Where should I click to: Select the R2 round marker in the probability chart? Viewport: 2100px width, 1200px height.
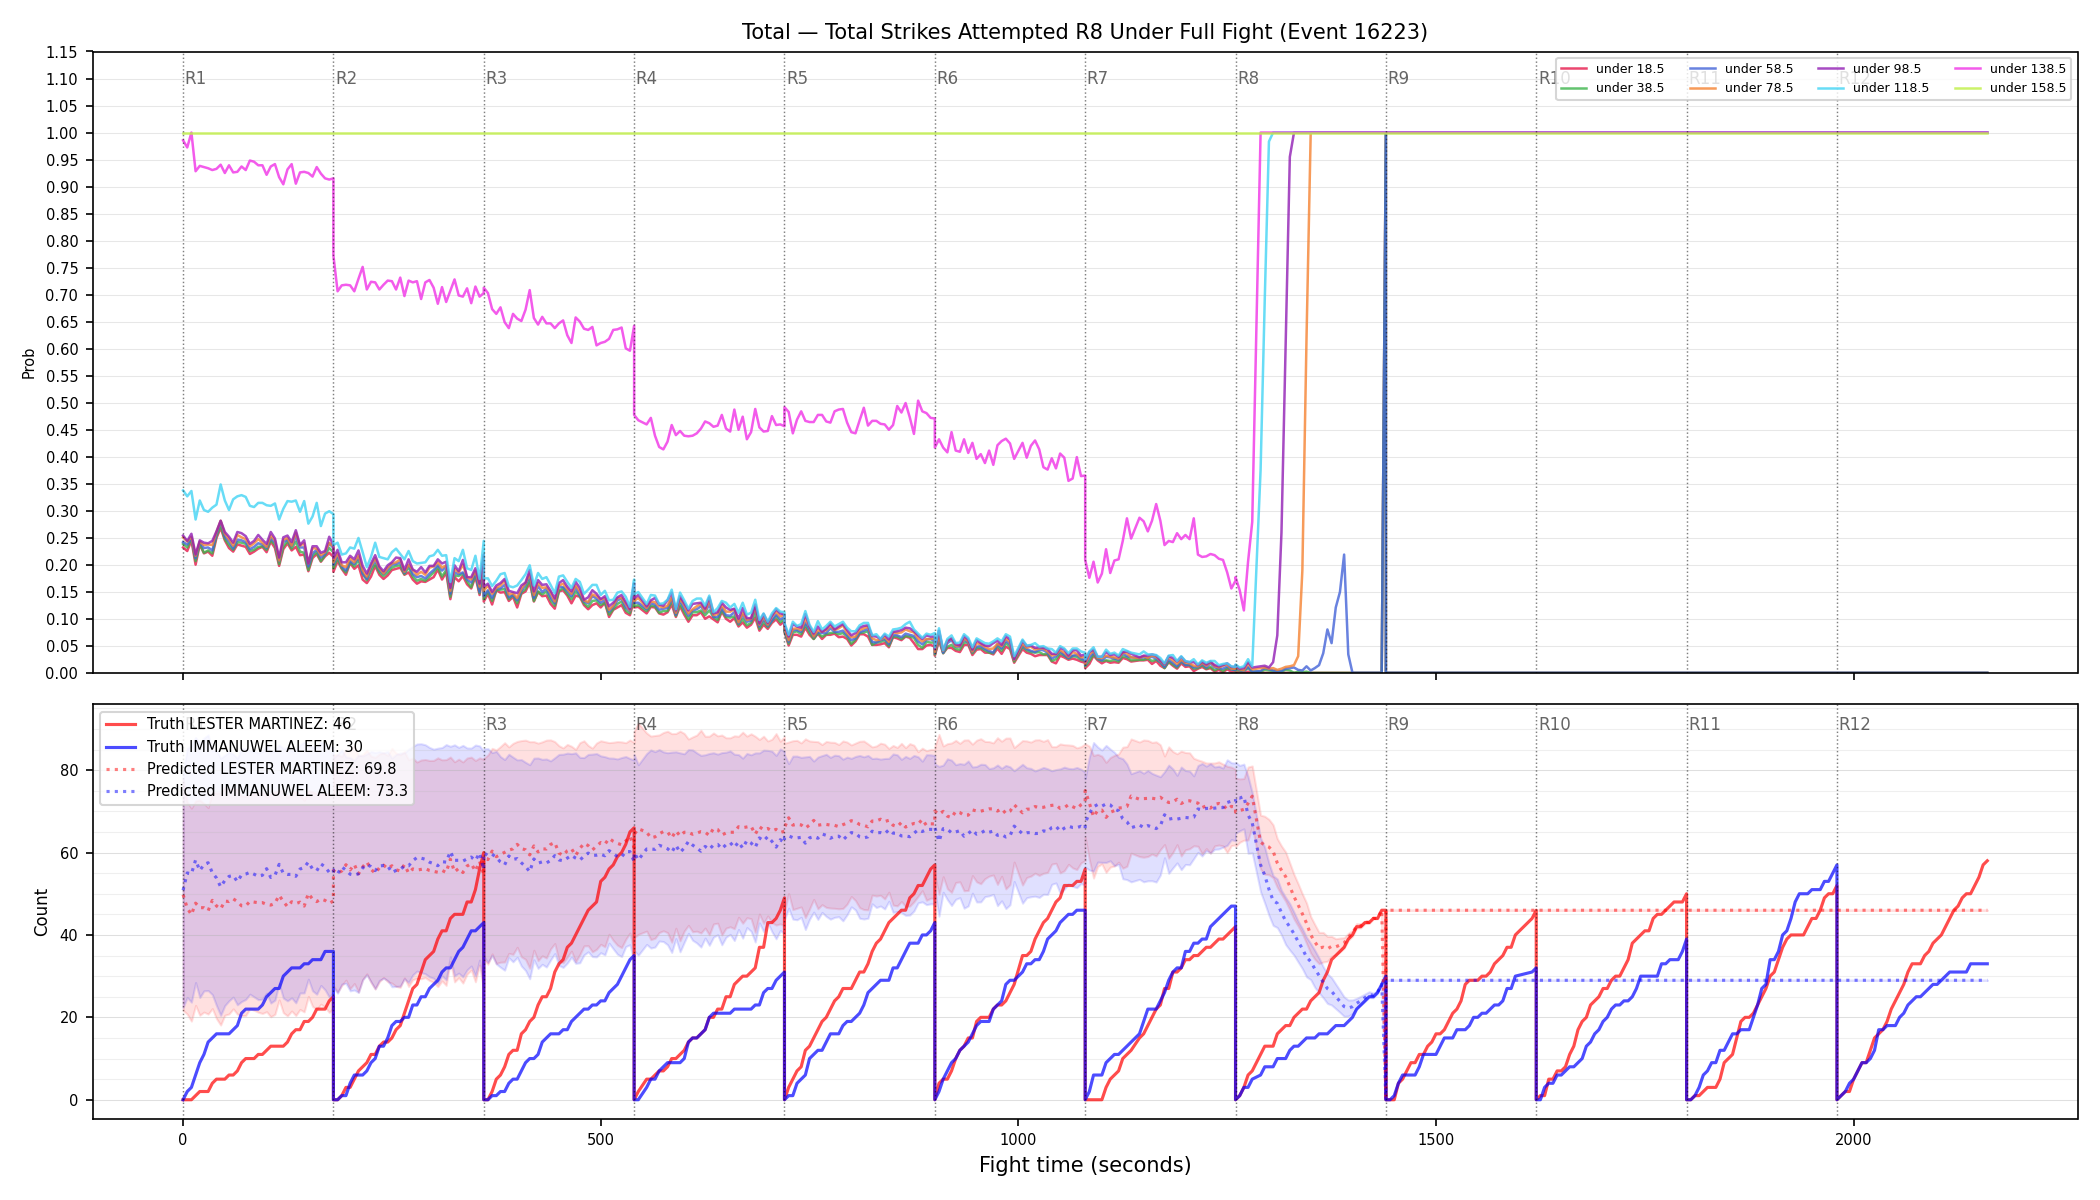(346, 78)
